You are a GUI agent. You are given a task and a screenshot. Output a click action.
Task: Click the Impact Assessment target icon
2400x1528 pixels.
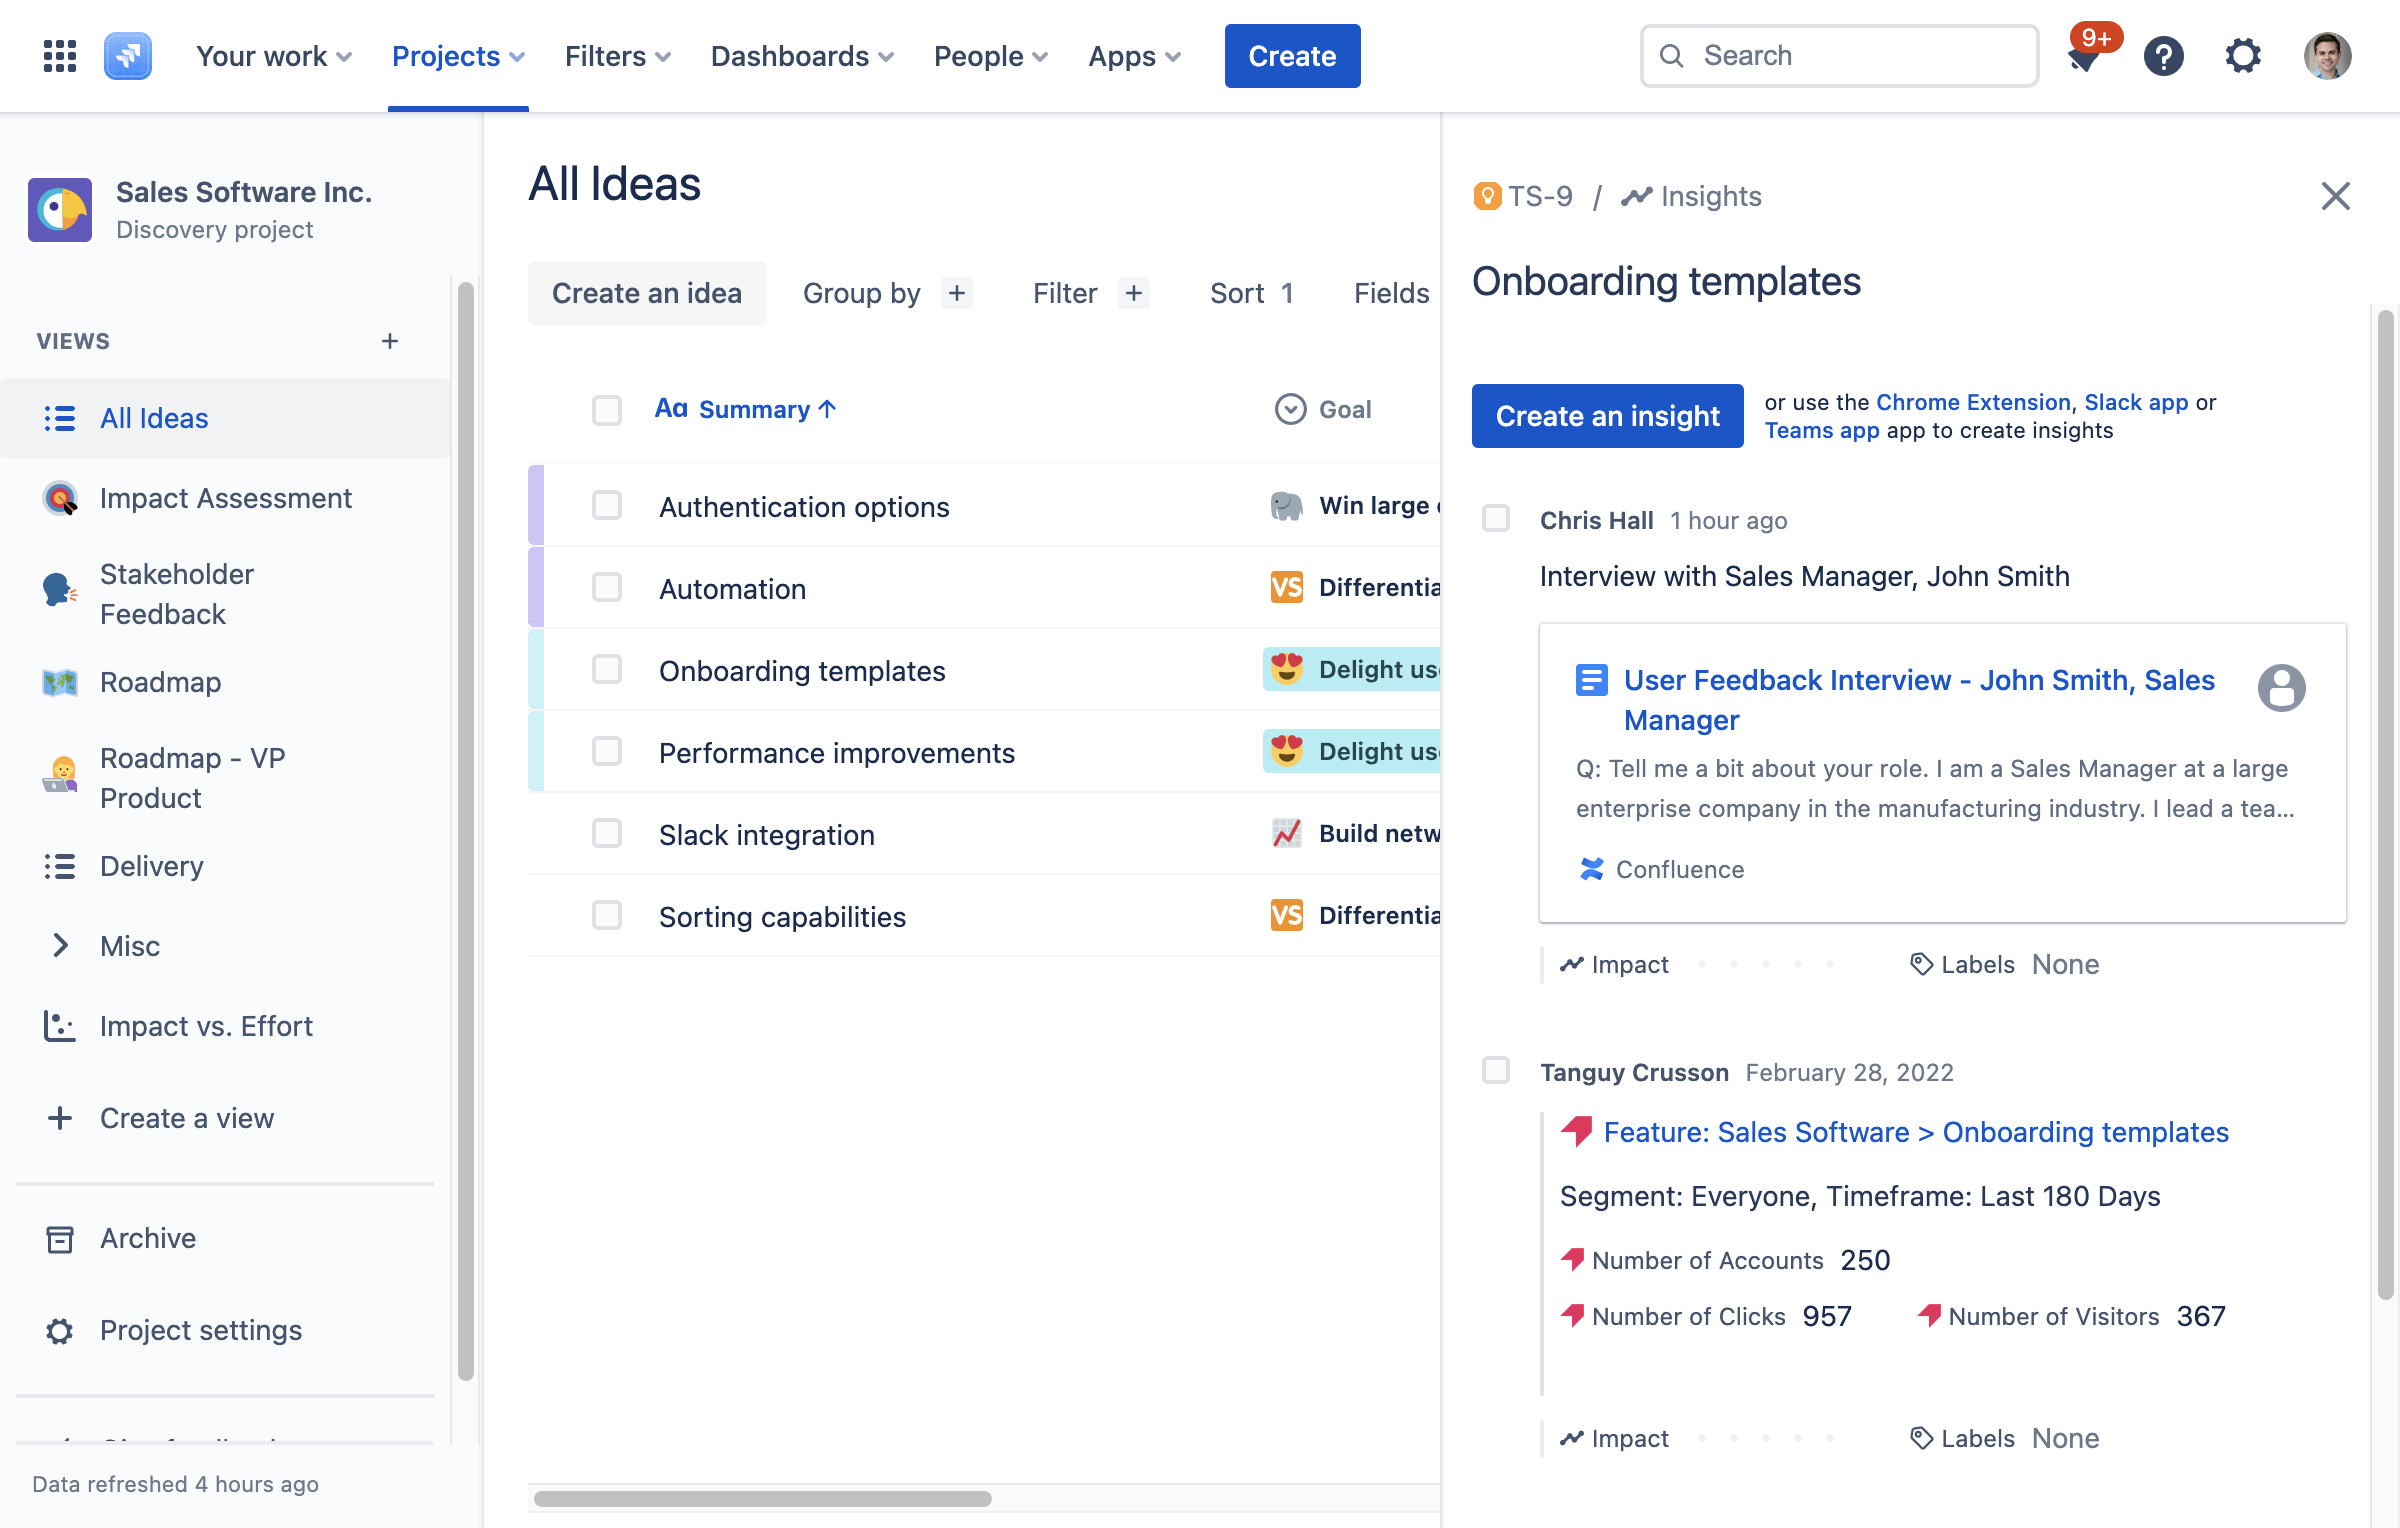click(x=60, y=498)
